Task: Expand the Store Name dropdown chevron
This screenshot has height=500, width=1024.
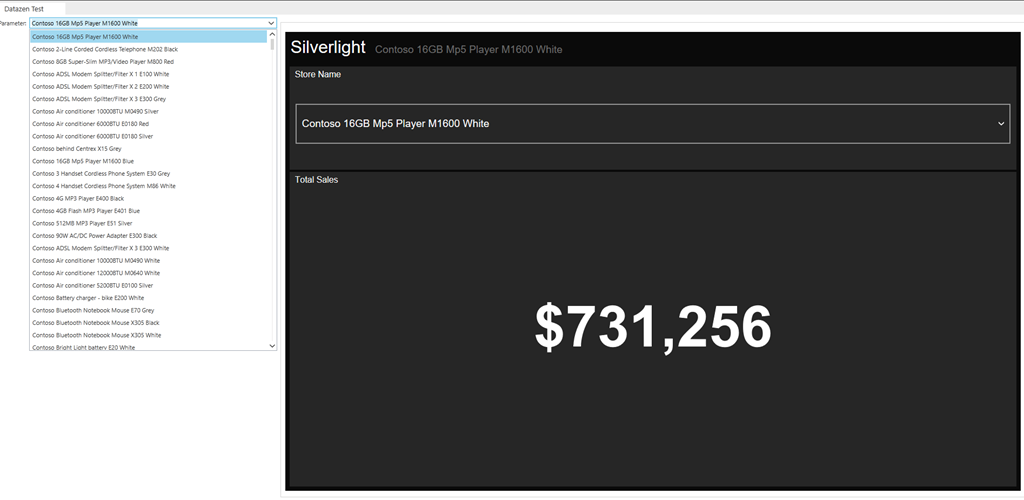Action: coord(1001,124)
